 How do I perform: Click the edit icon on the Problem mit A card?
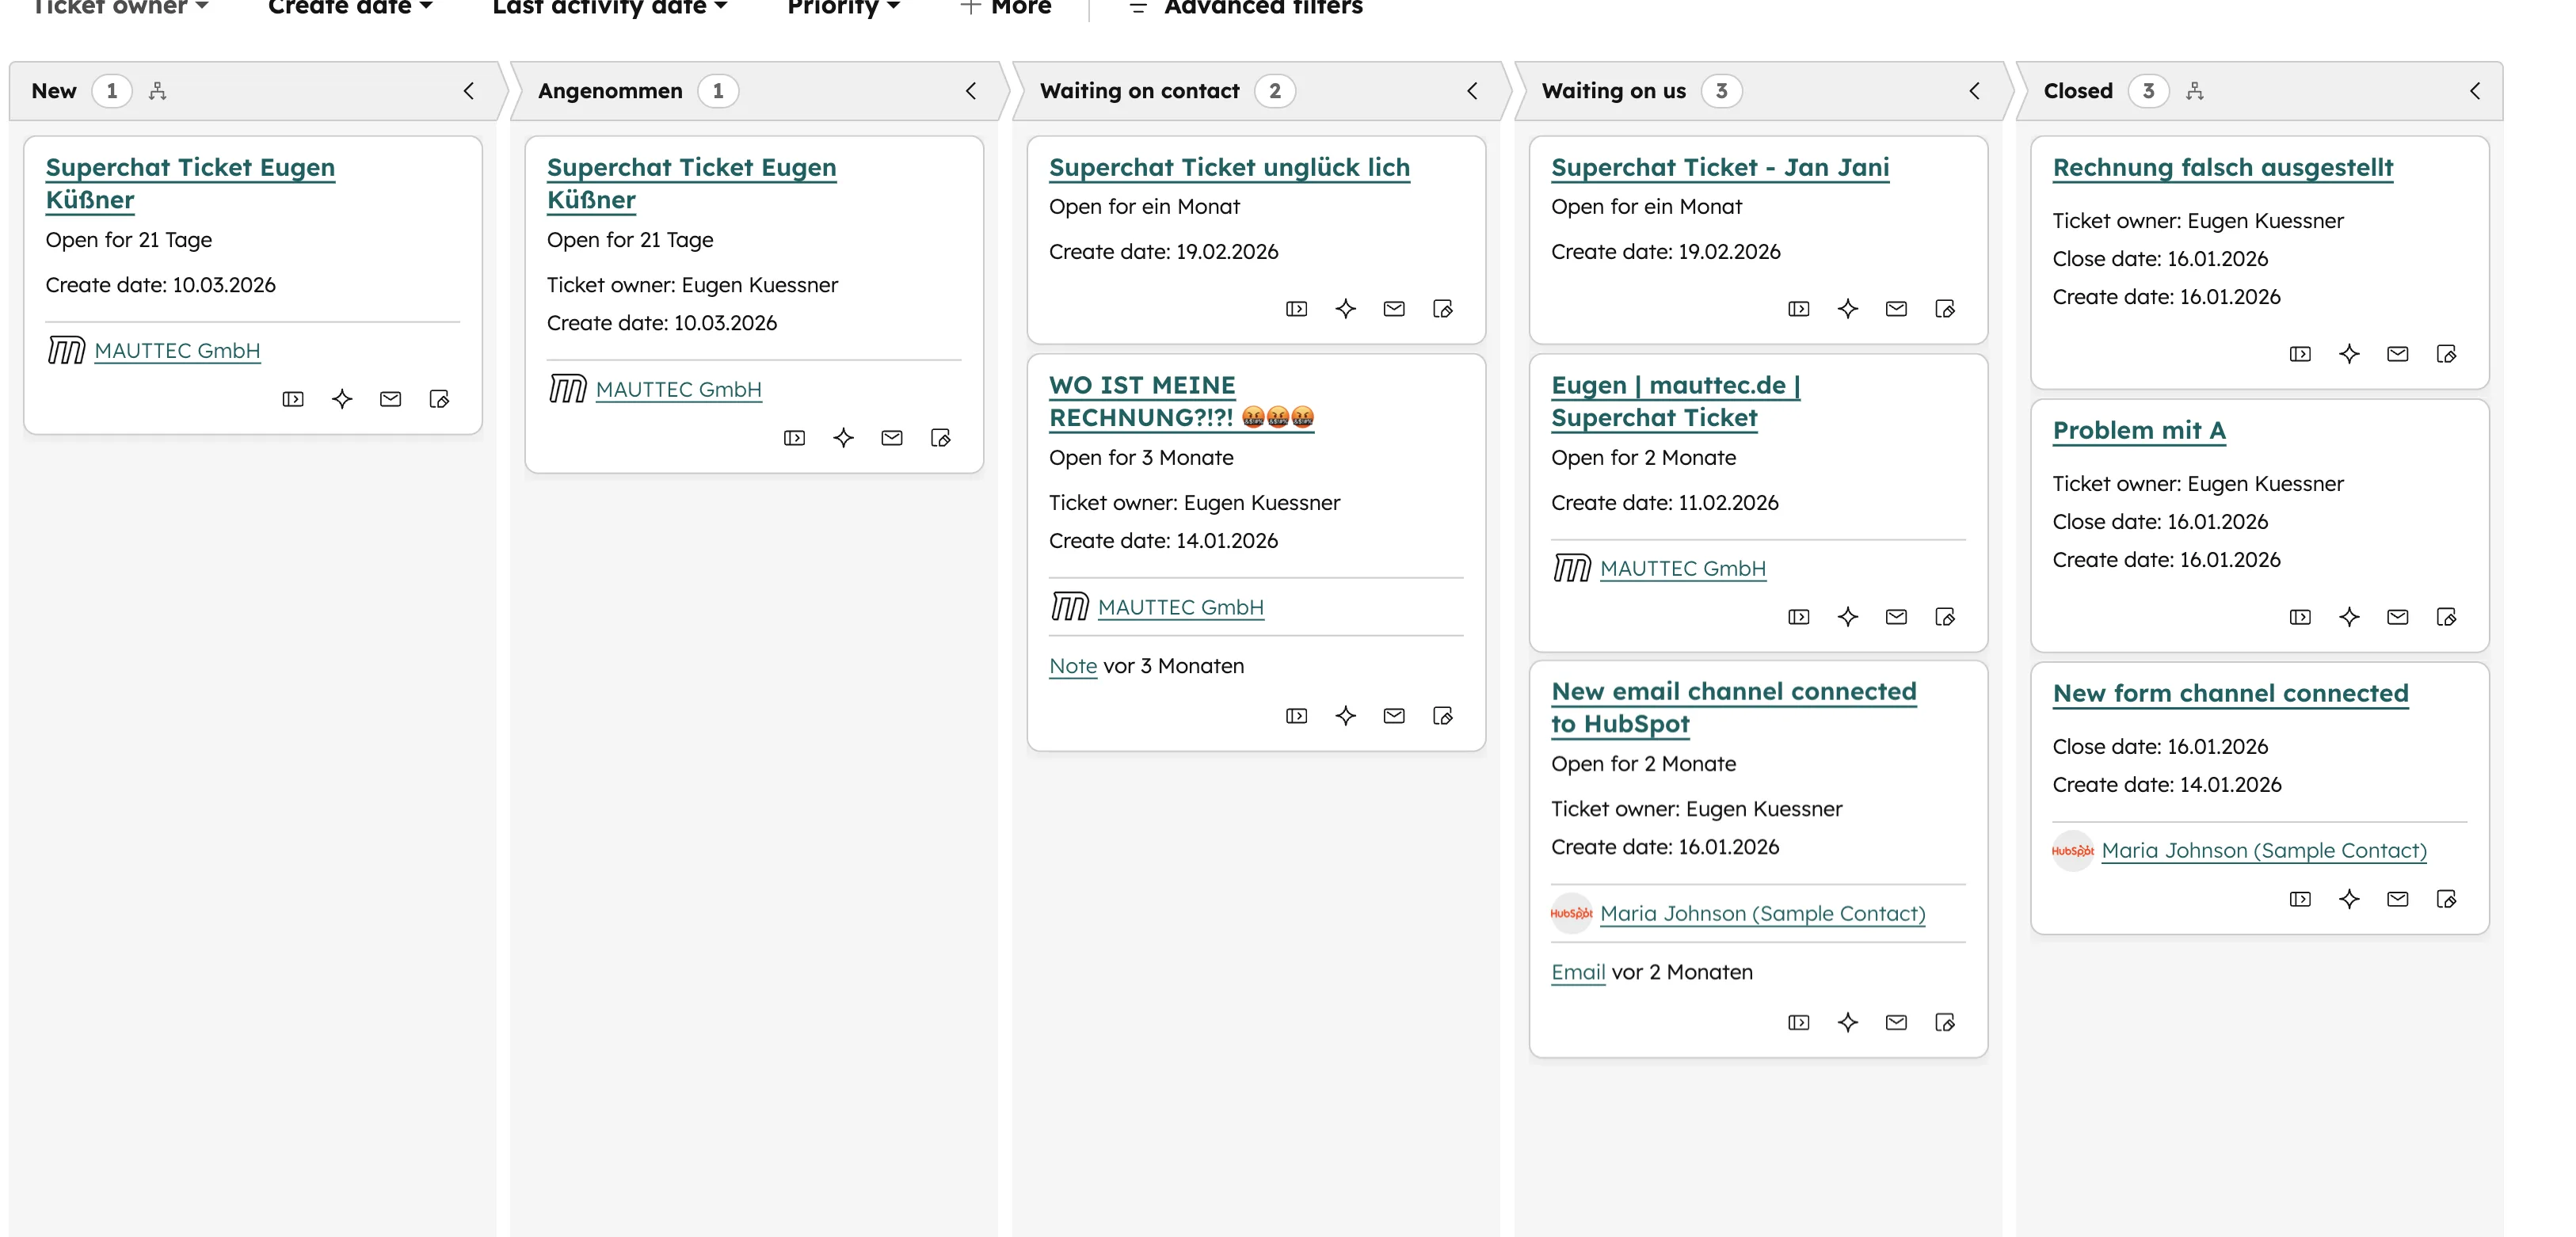pos(2445,617)
